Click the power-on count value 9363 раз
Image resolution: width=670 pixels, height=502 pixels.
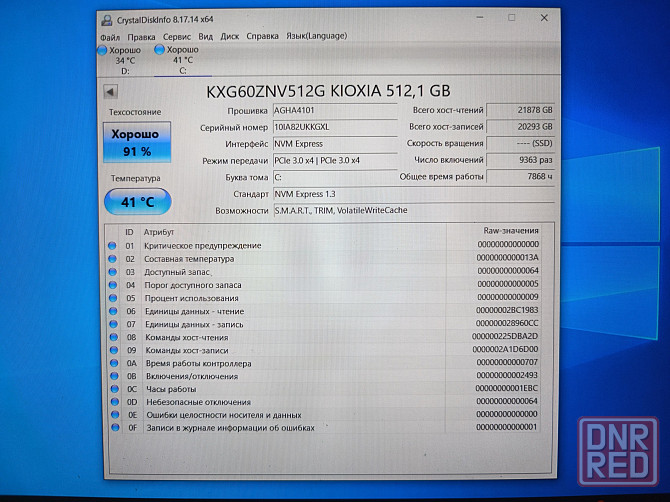pyautogui.click(x=520, y=160)
